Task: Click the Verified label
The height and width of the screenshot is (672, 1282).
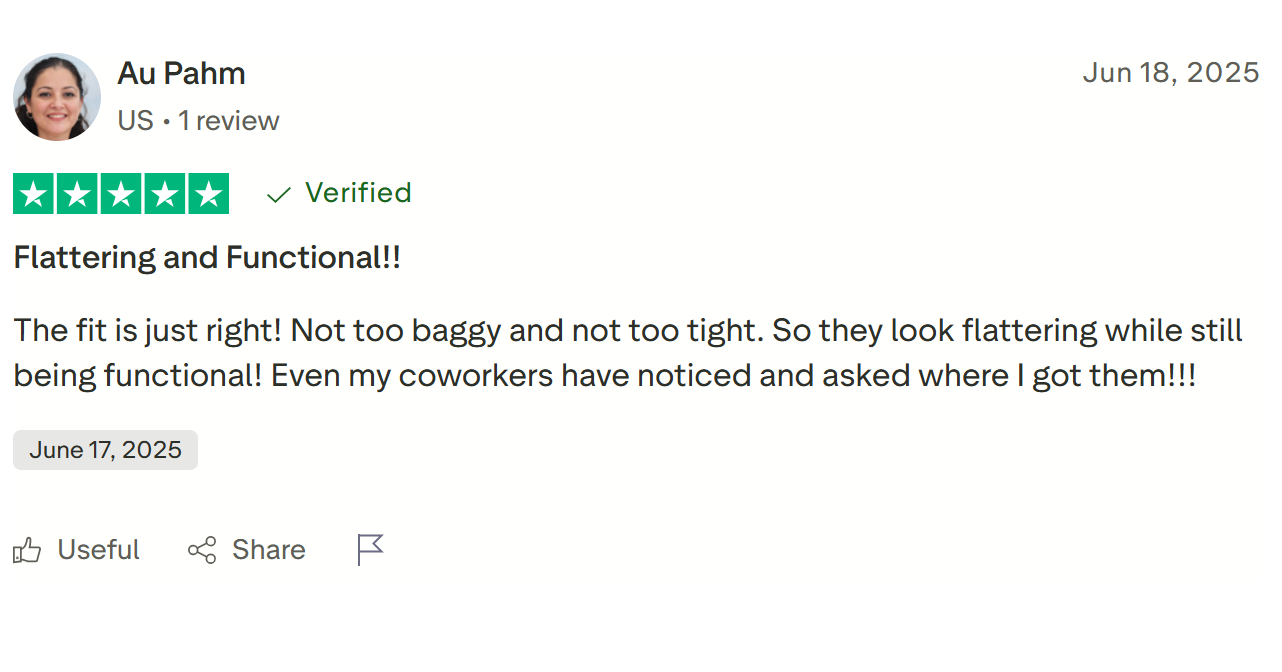Action: (x=358, y=193)
